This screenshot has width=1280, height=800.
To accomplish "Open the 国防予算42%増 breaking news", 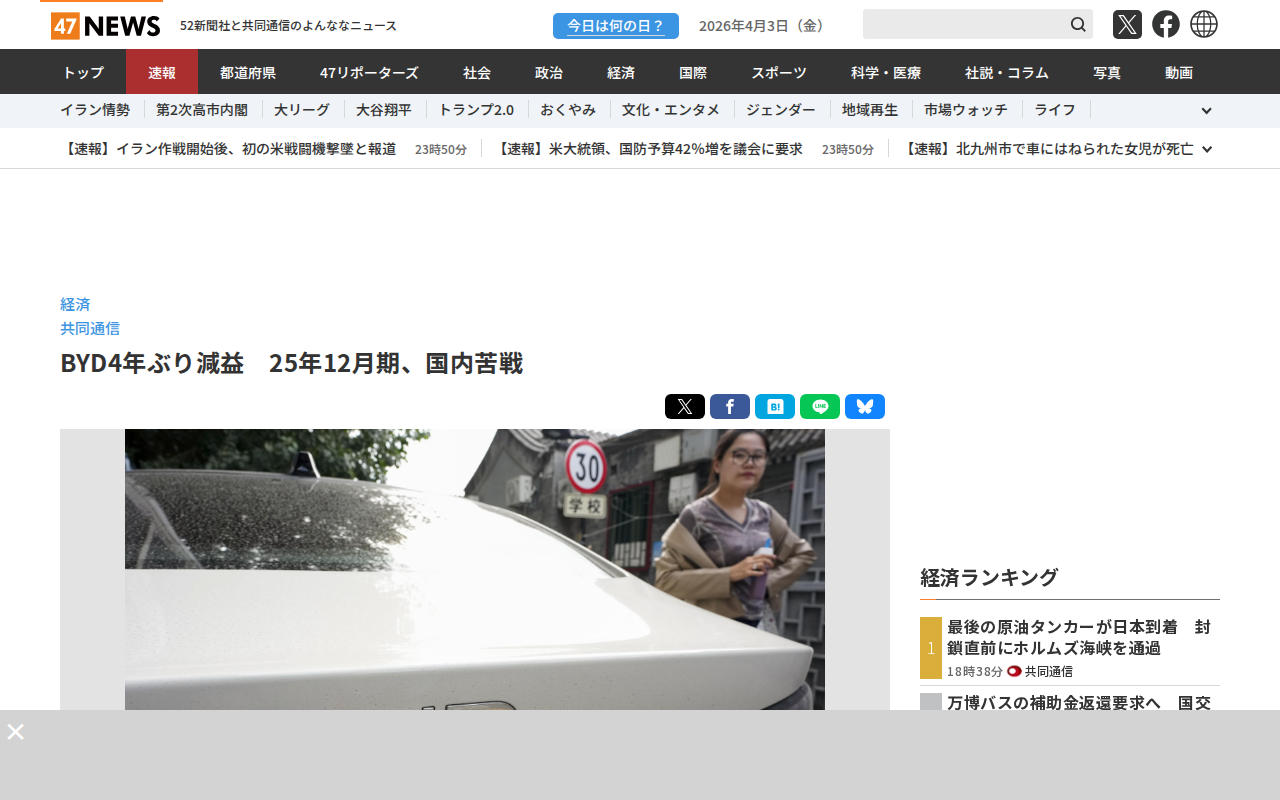I will click(649, 149).
